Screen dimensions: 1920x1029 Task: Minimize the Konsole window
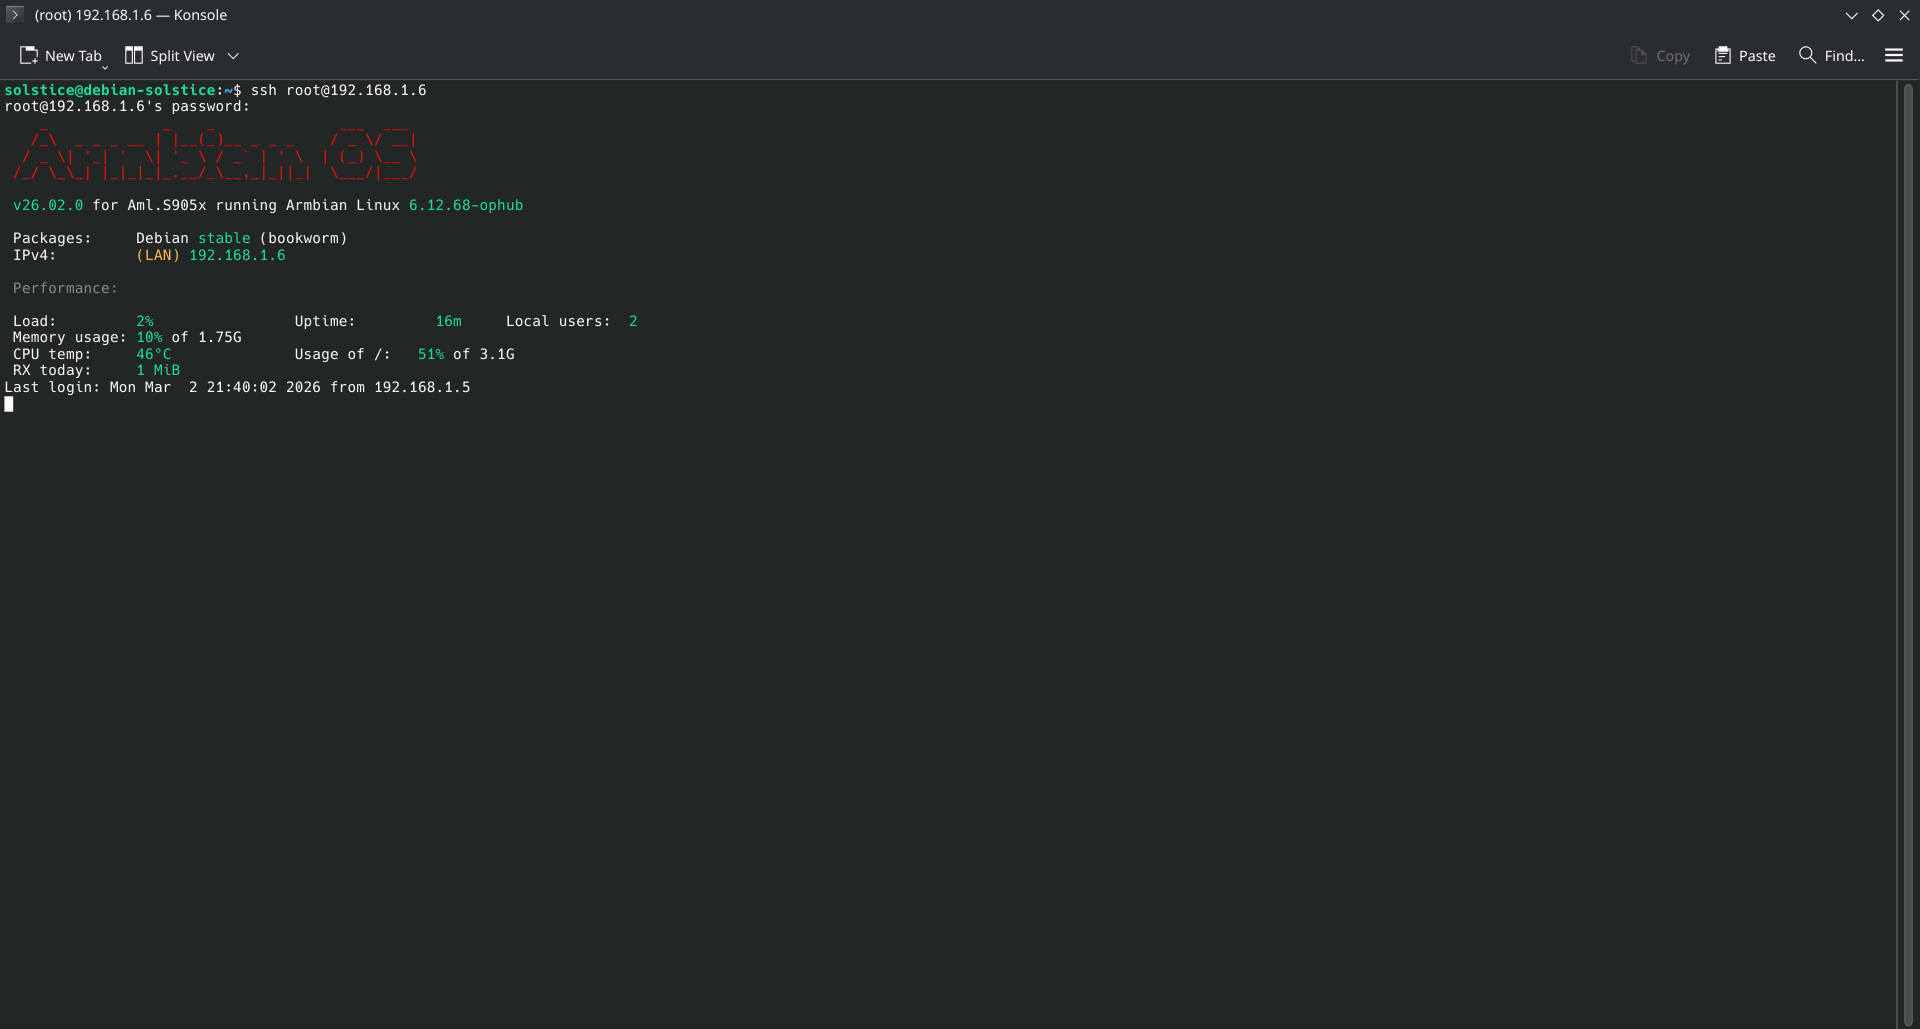click(x=1851, y=15)
